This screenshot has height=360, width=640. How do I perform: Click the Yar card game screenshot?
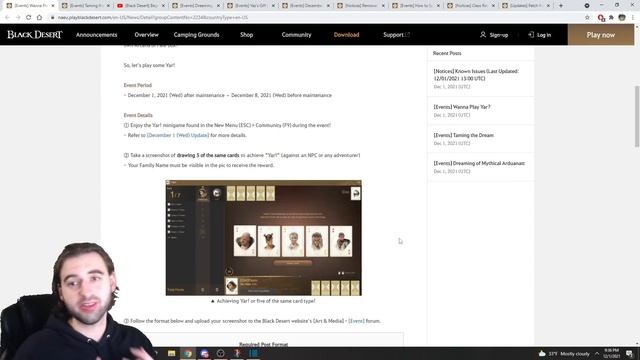click(x=264, y=238)
